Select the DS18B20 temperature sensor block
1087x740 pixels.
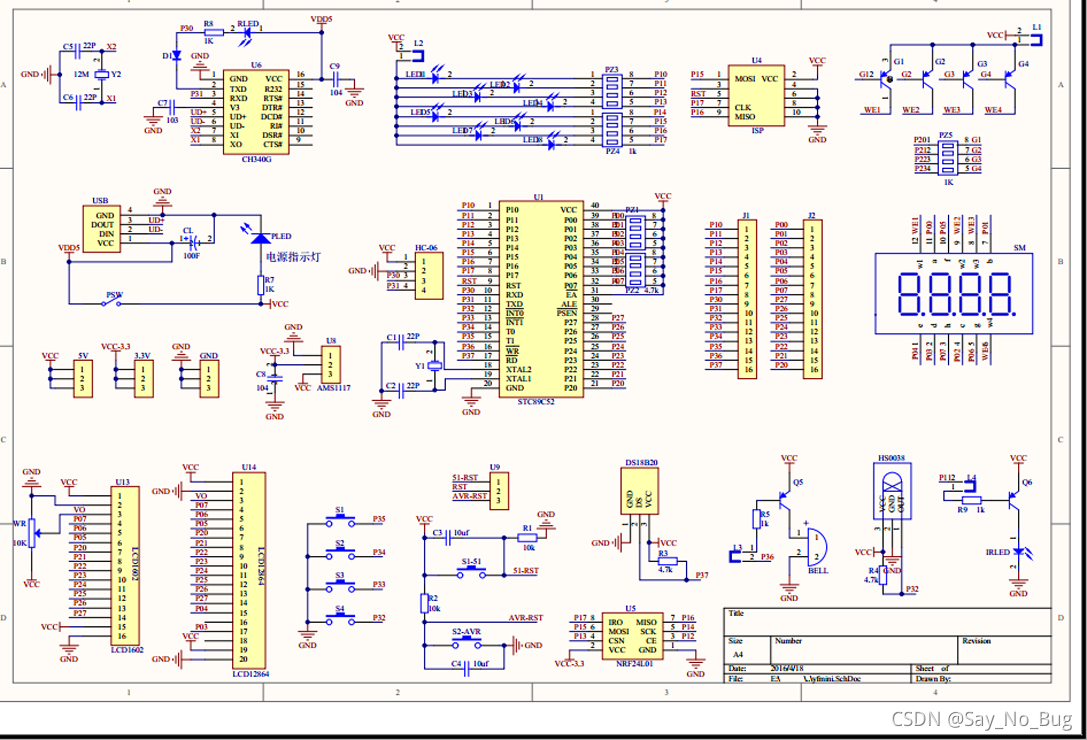click(x=639, y=491)
